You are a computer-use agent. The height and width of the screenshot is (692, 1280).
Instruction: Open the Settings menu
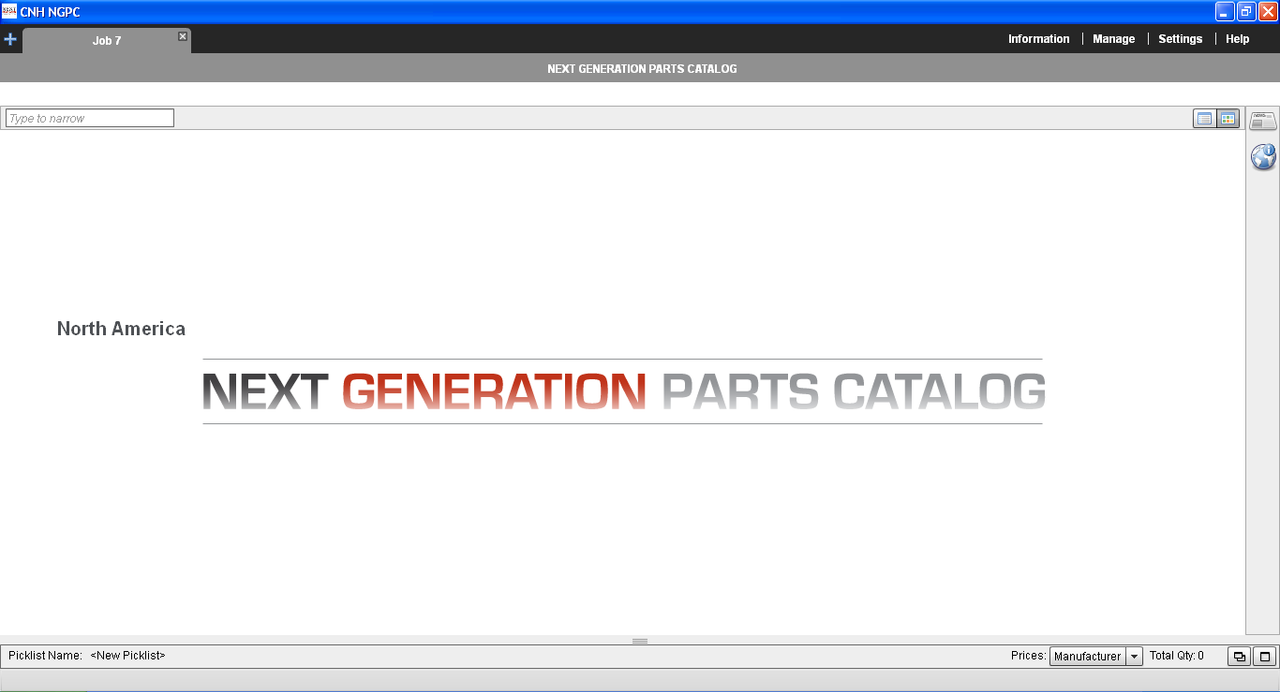pos(1180,39)
